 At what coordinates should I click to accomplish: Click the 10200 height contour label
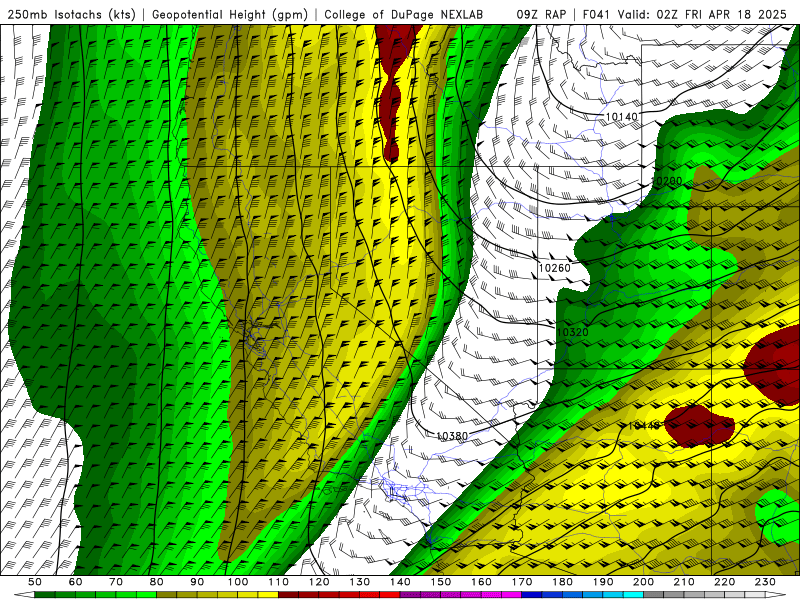tap(667, 181)
